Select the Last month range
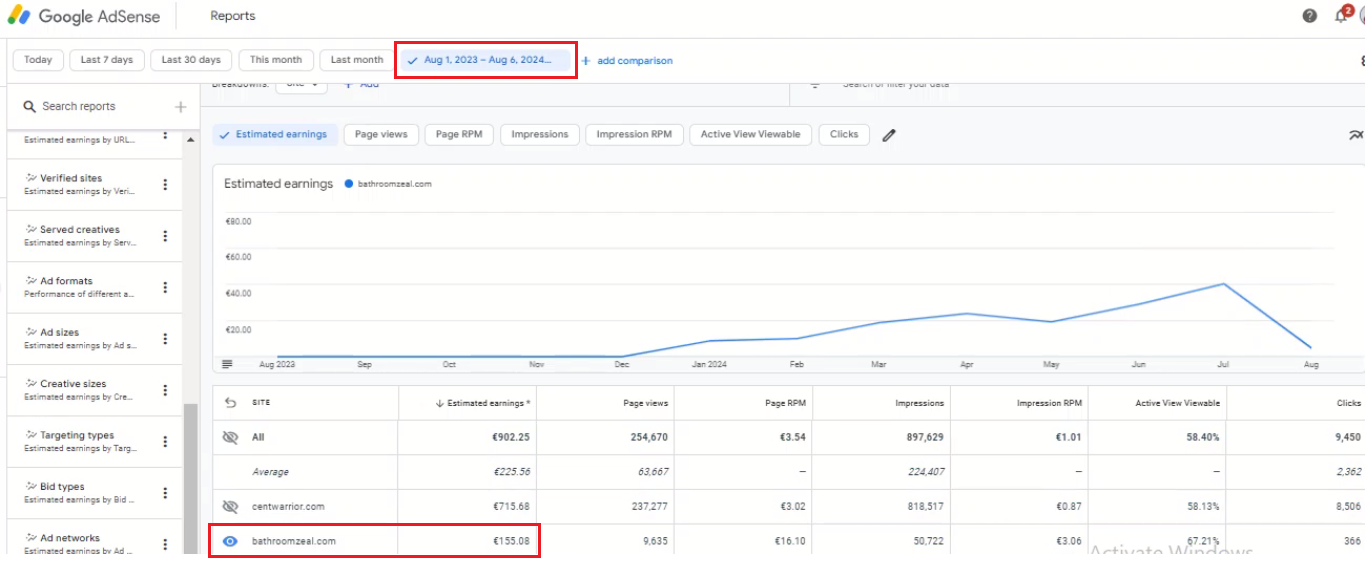The image size is (1365, 568). click(357, 60)
